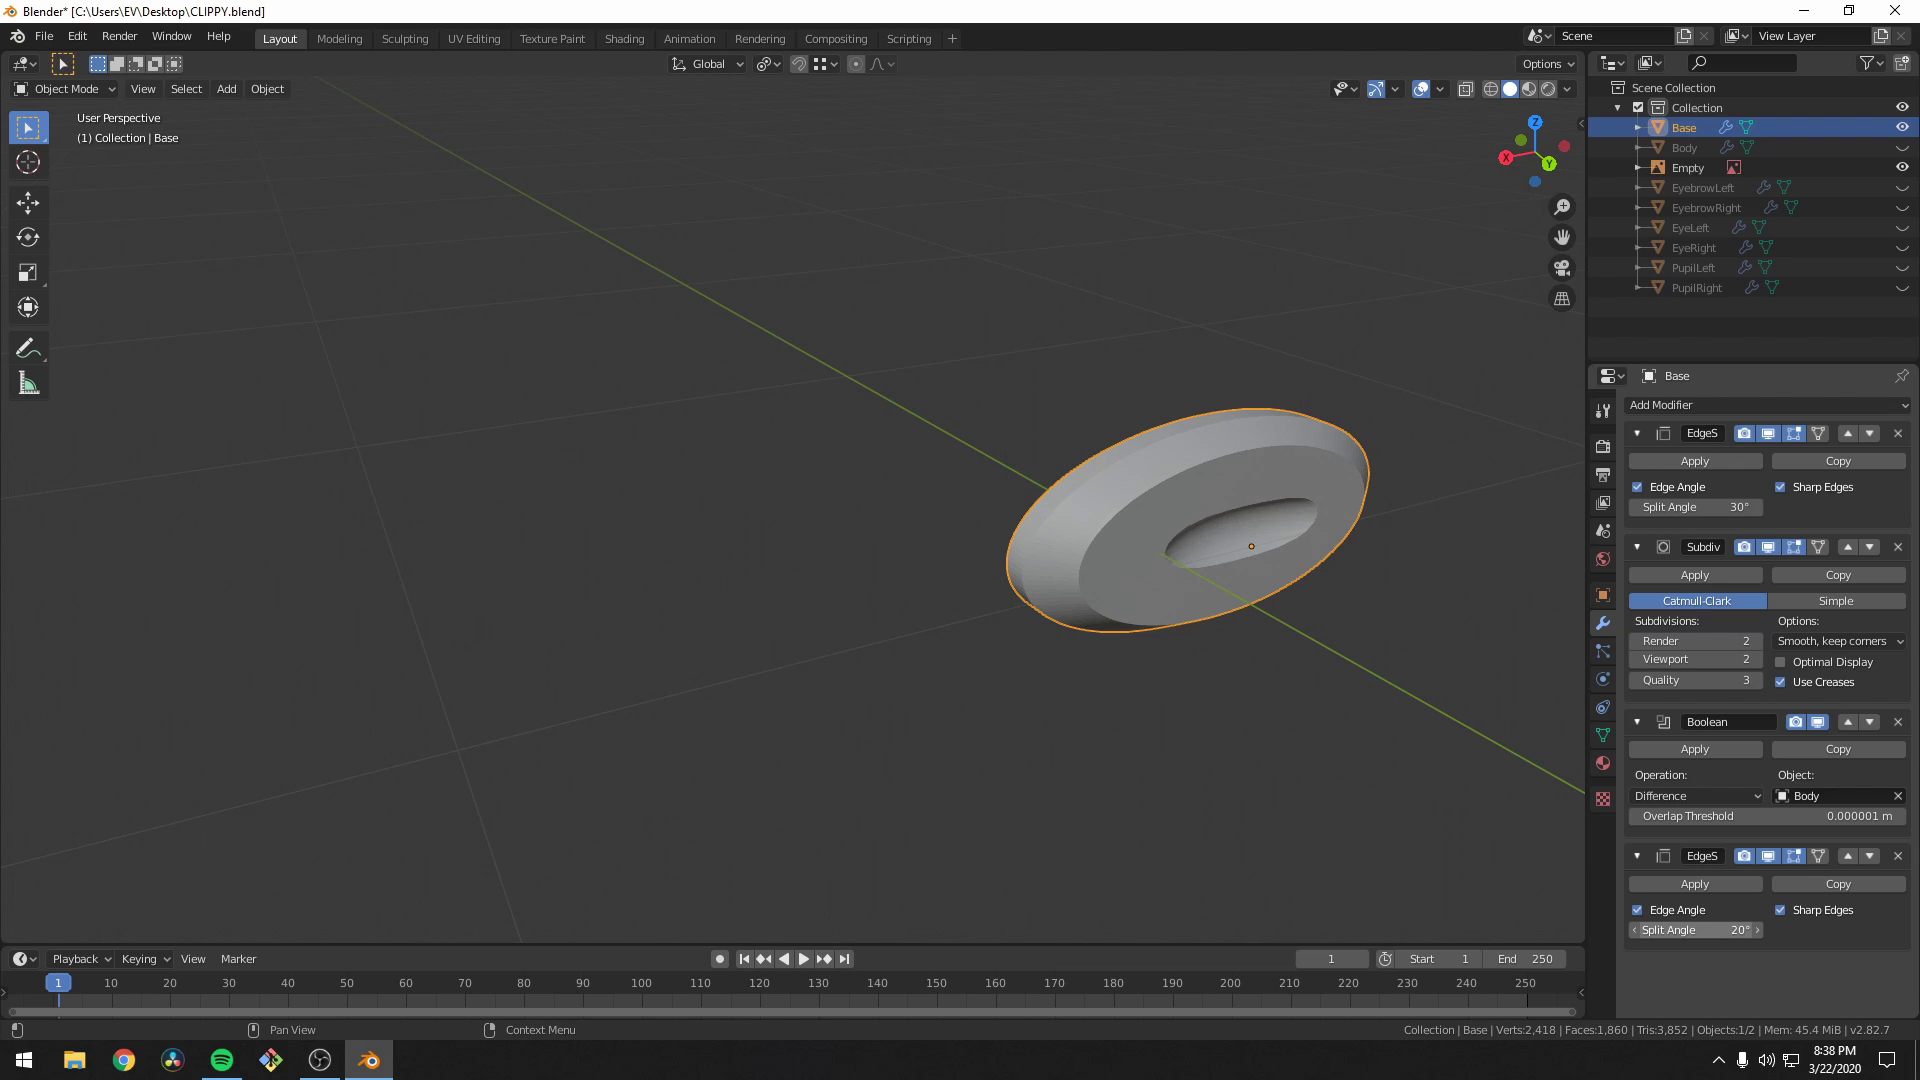Open Blender from the Windows taskbar
This screenshot has width=1920, height=1080.
pyautogui.click(x=368, y=1059)
